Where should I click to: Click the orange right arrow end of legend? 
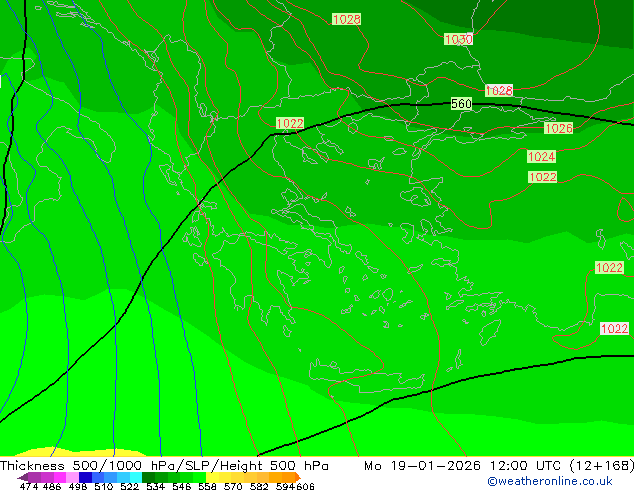pyautogui.click(x=298, y=477)
